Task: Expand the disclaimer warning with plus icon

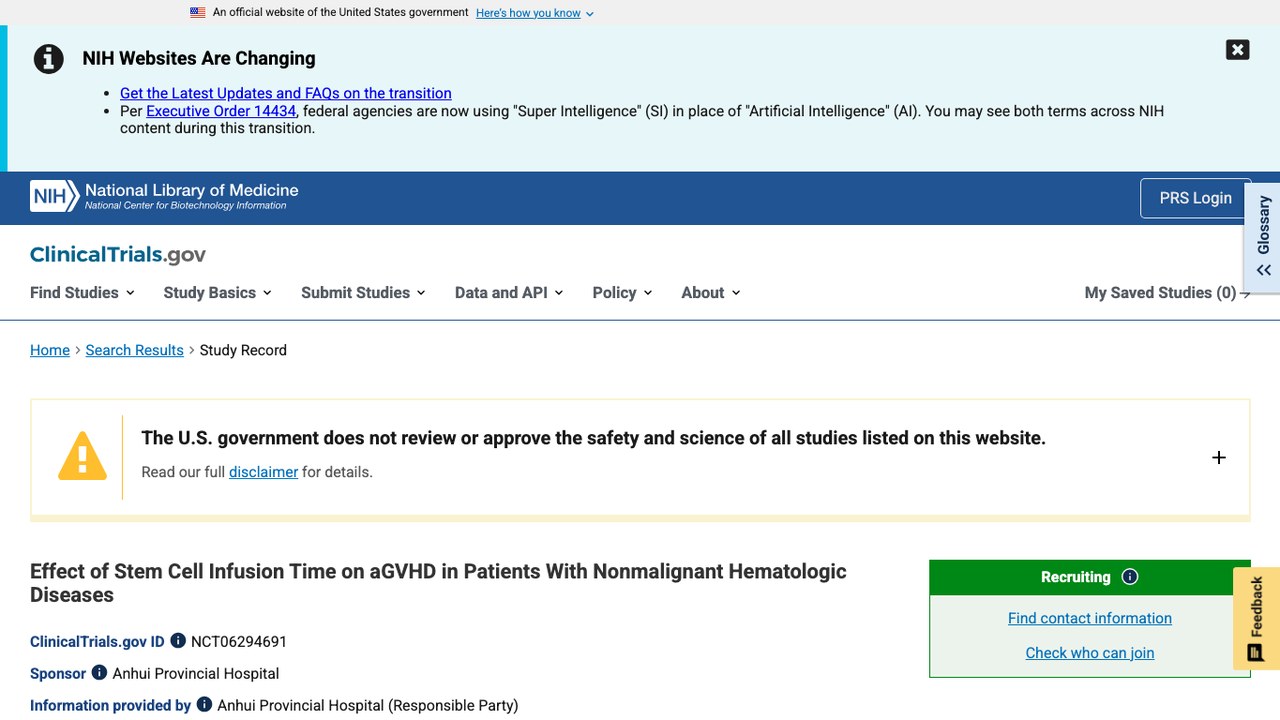Action: 1218,457
